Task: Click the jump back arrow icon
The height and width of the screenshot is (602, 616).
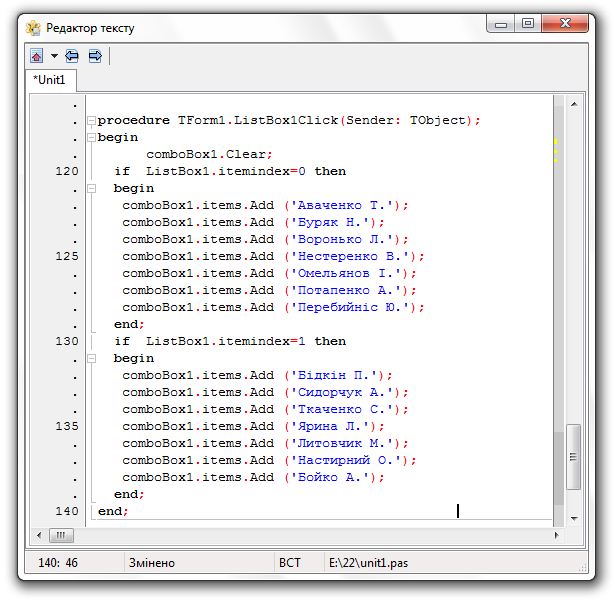Action: point(72,56)
